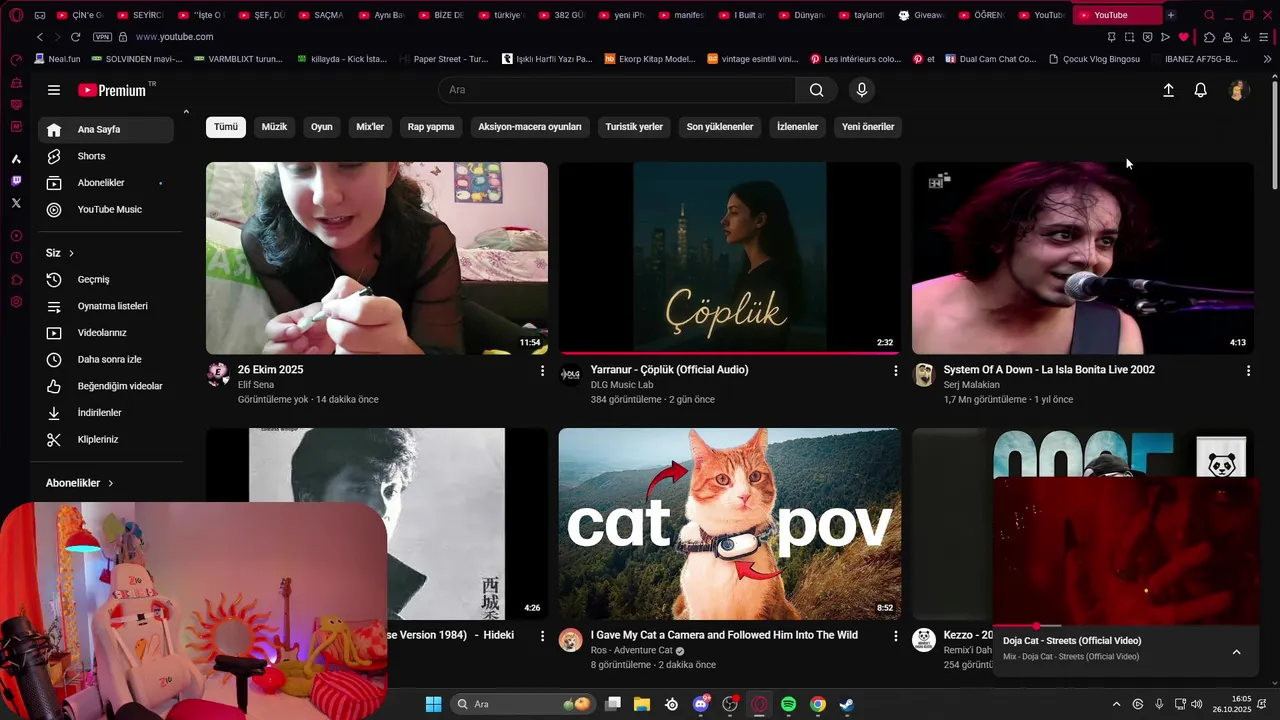1280x720 pixels.
Task: Open Twitch in Opera sidebar
Action: click(x=16, y=181)
